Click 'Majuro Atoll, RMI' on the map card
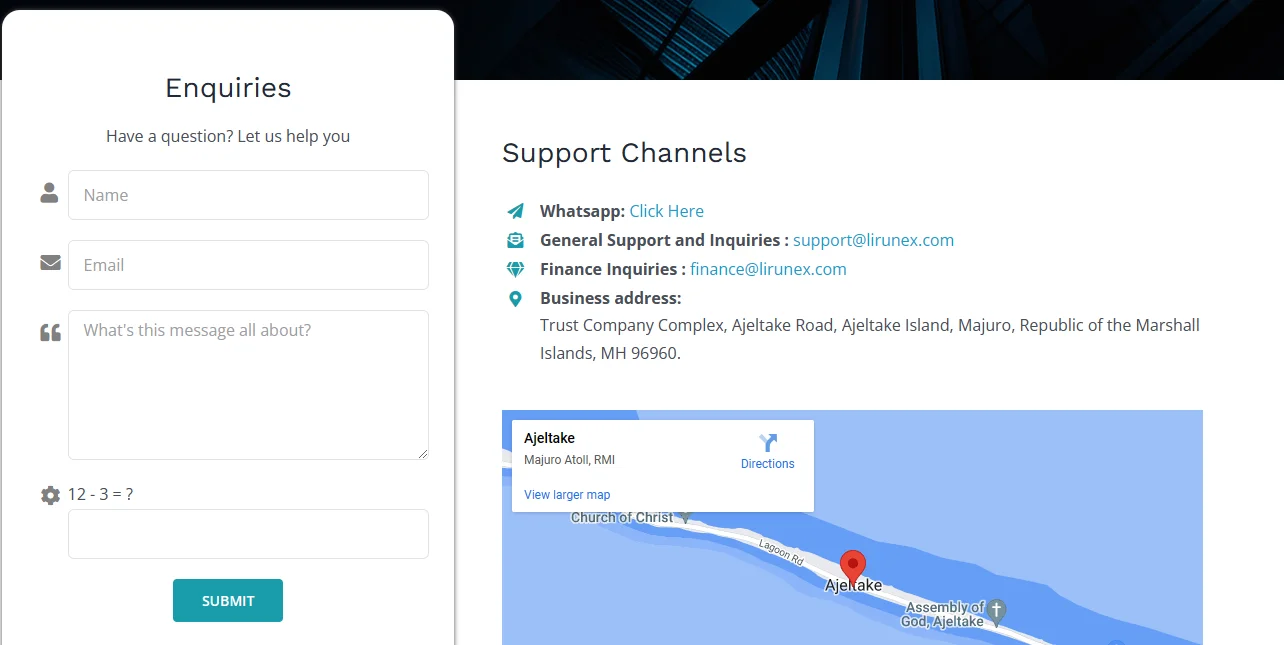Image resolution: width=1284 pixels, height=645 pixels. pos(569,460)
